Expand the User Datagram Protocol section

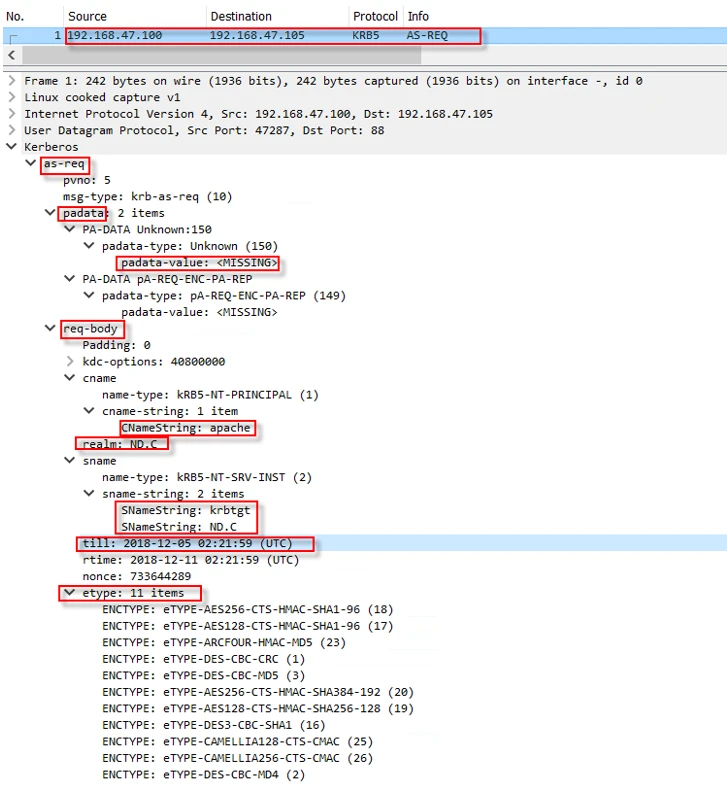11,130
